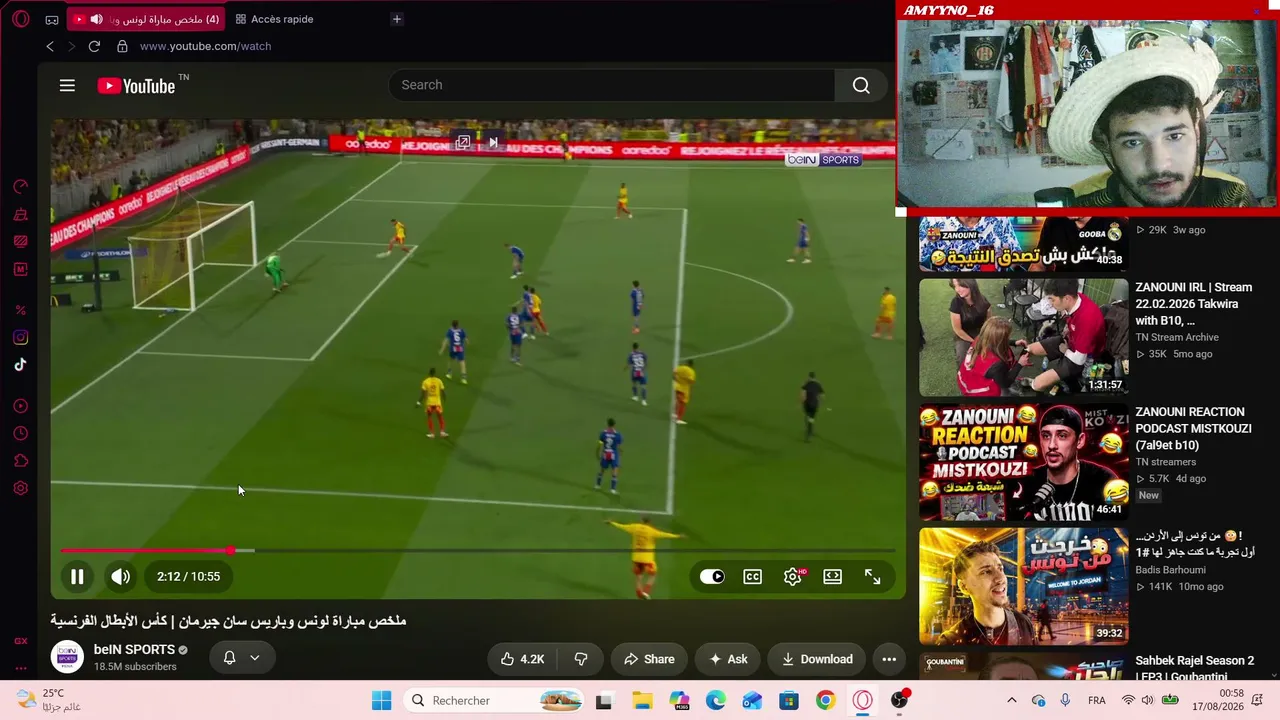
Task: Submit search with the magnifier button
Action: [861, 85]
